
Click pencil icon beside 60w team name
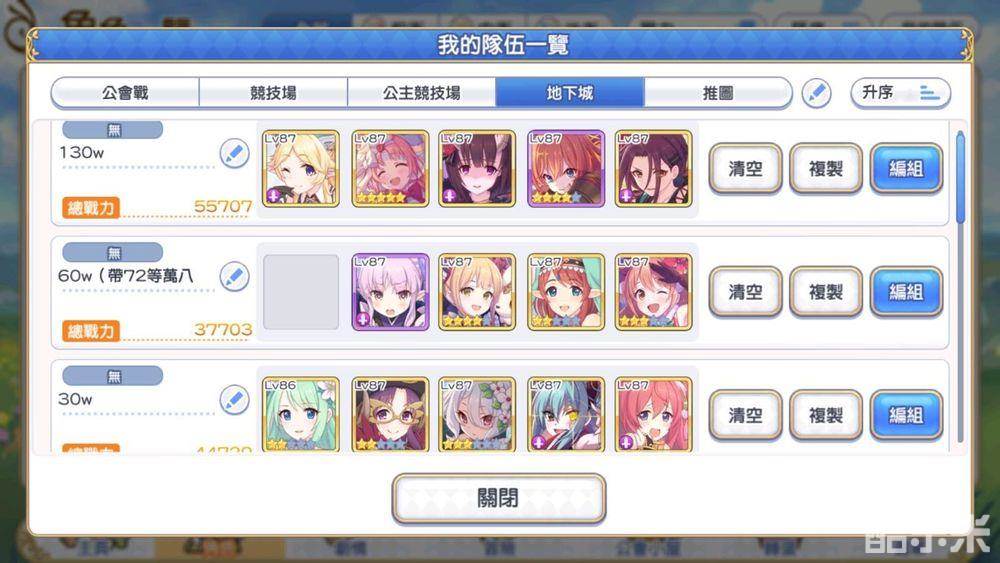coord(234,277)
